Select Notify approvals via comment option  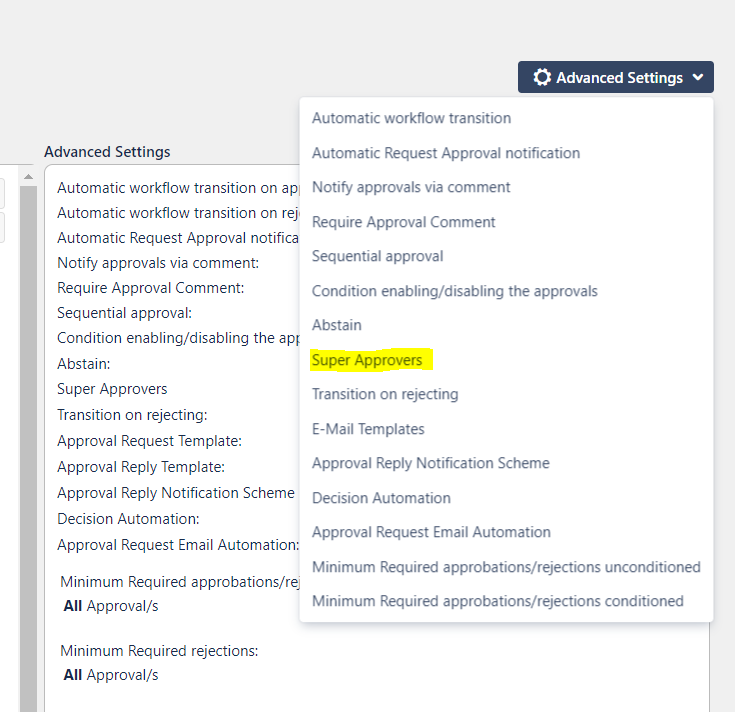[x=411, y=187]
